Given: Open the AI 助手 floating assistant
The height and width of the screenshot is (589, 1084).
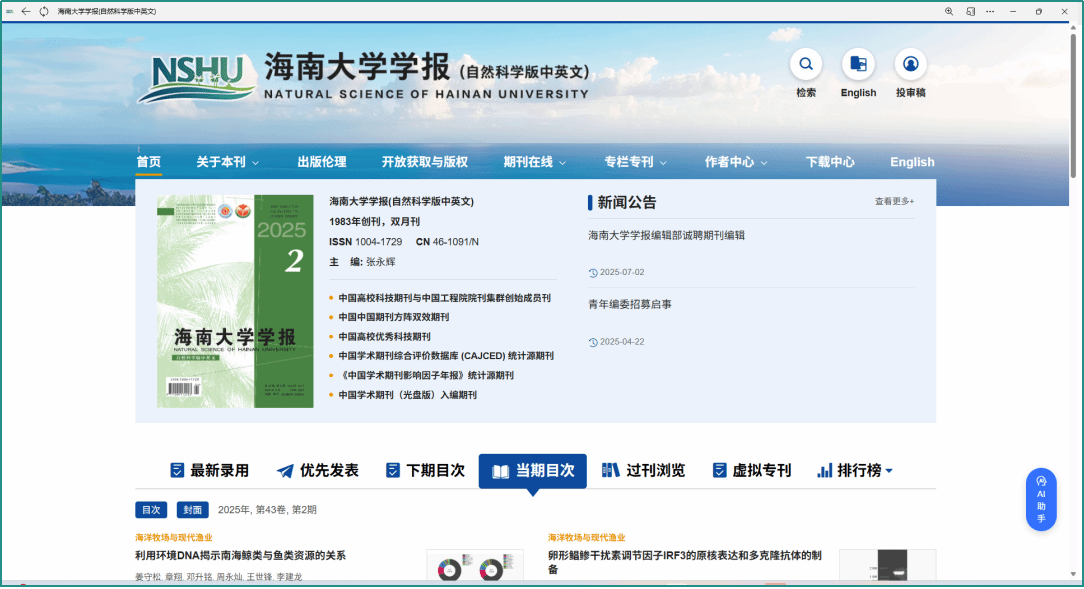Looking at the screenshot, I should point(1041,499).
